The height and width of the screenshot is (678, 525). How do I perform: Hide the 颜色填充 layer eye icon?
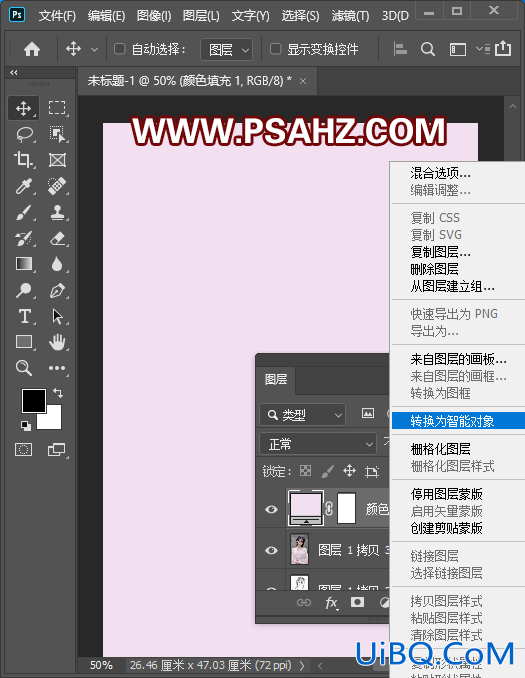(271, 509)
